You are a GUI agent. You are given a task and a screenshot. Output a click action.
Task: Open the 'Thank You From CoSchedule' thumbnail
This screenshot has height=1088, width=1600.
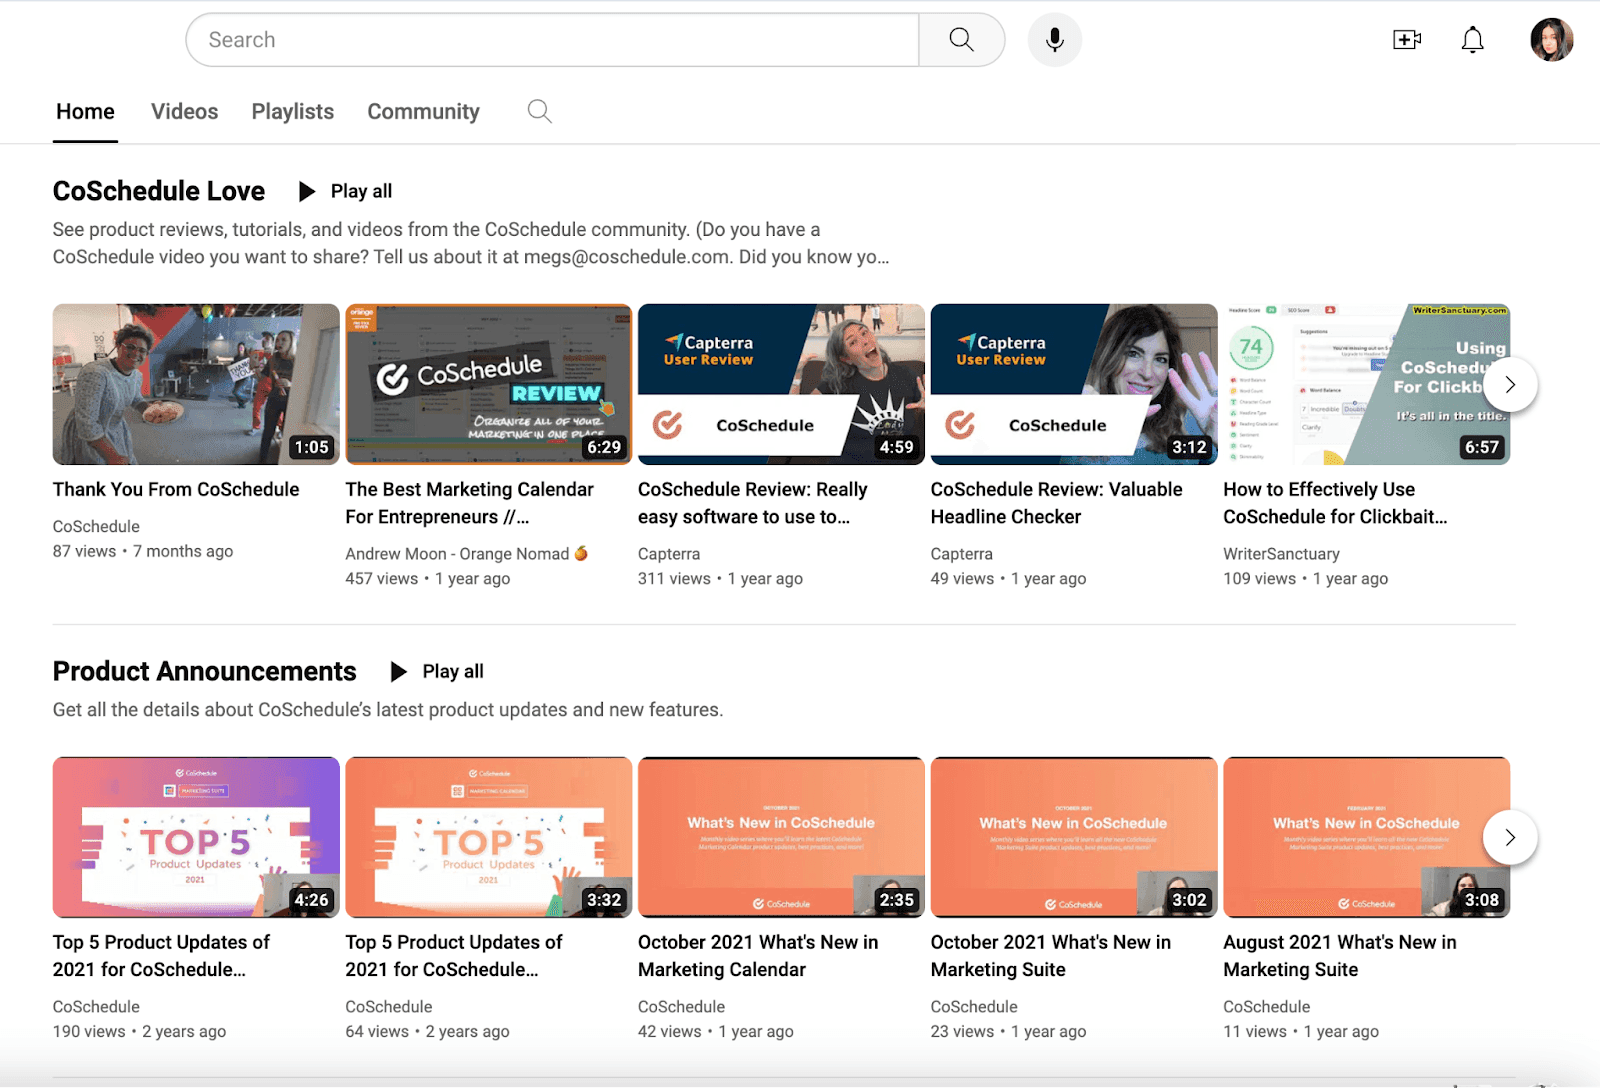coord(195,384)
